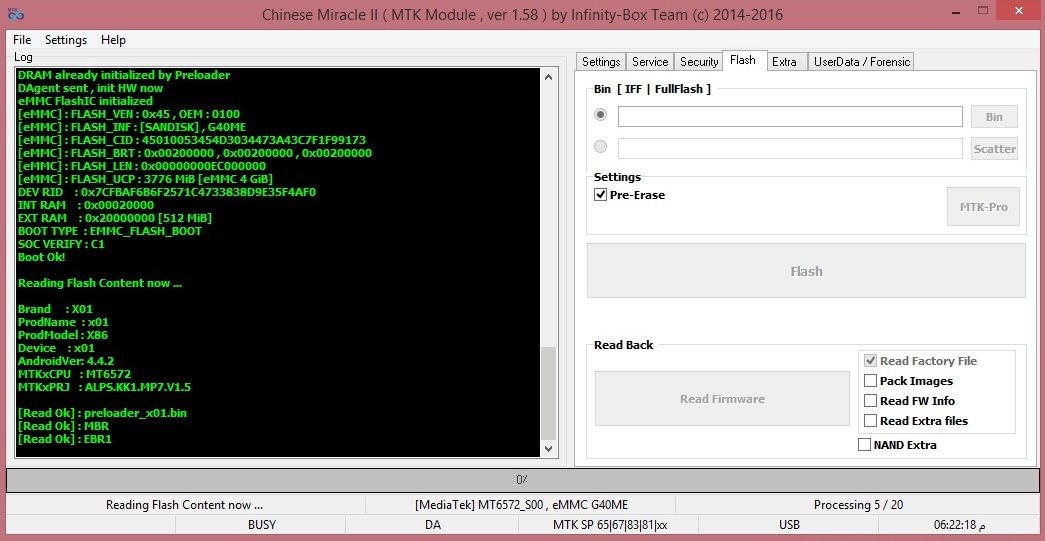Switch to the Extra tab

784,62
